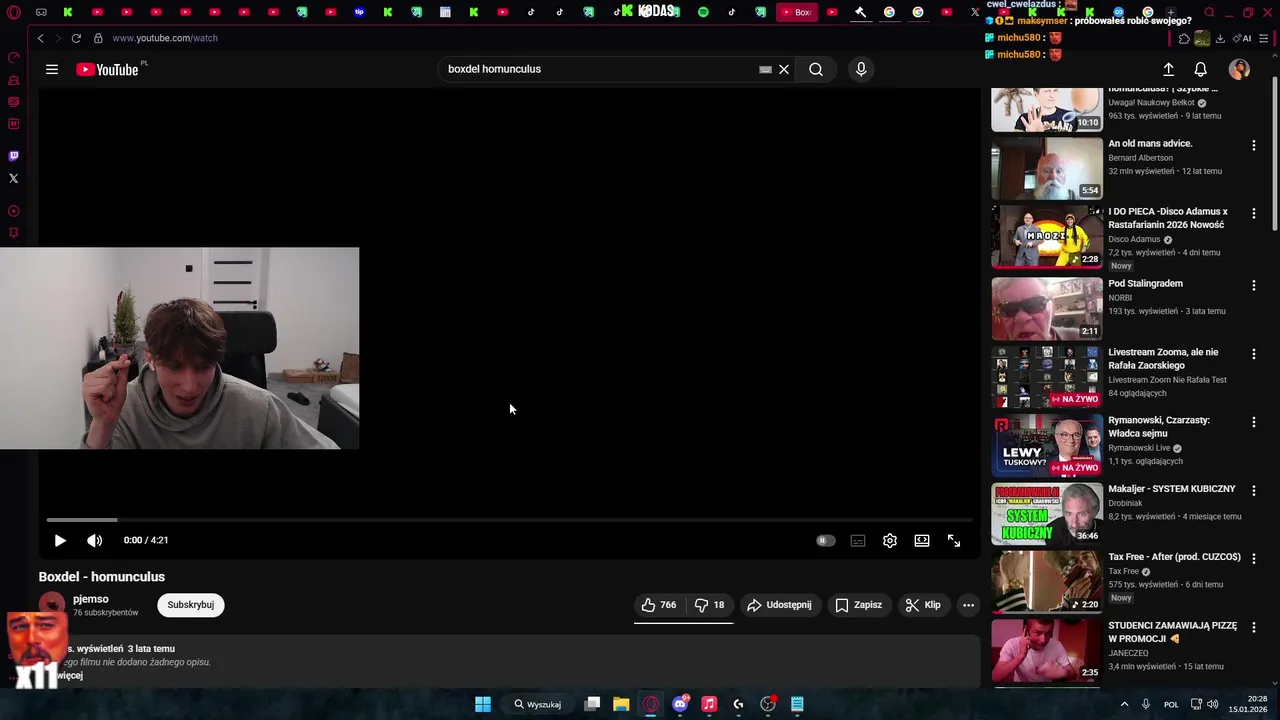Create a clip with Klip button
1280x720 pixels.
(x=923, y=605)
